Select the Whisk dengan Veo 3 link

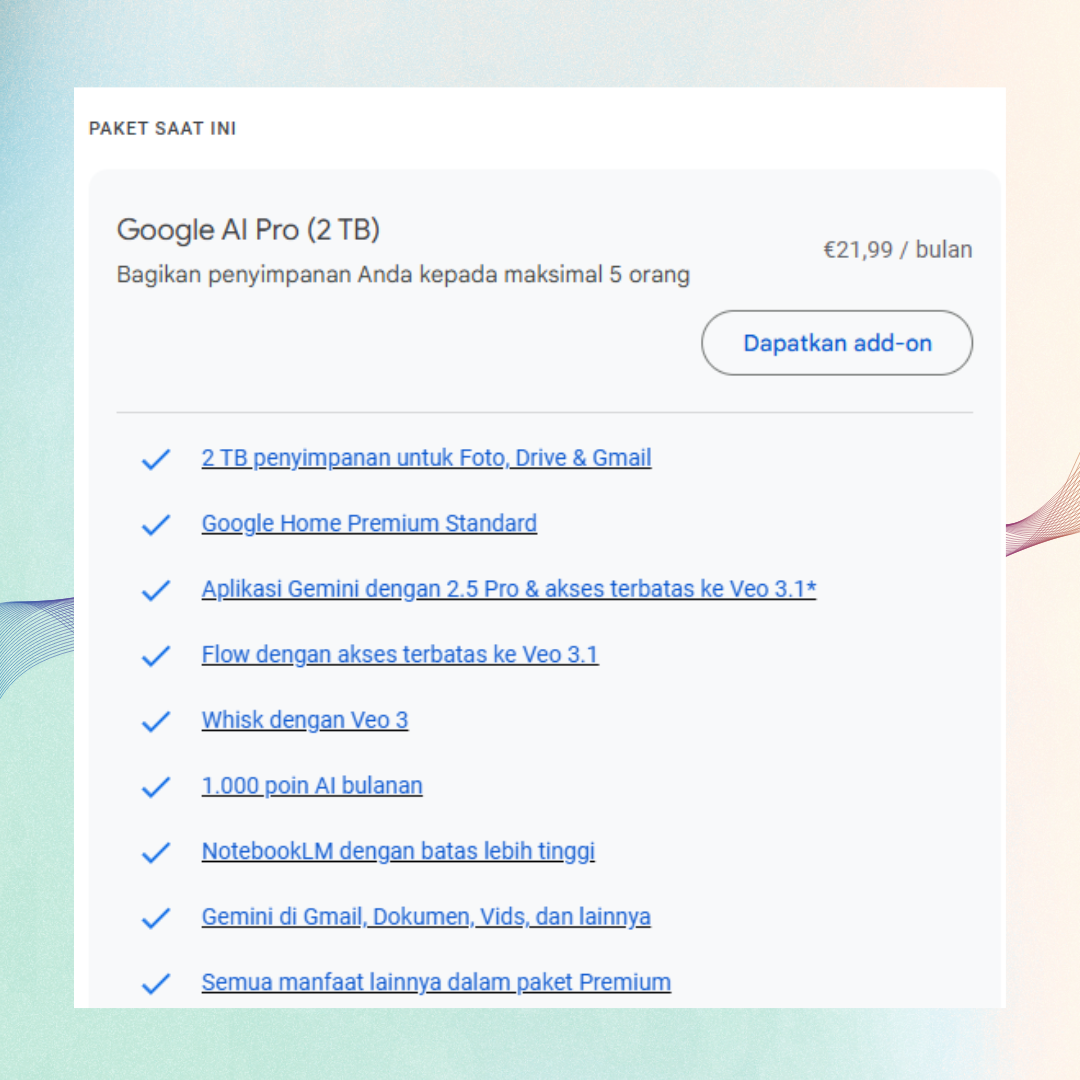pyautogui.click(x=305, y=720)
